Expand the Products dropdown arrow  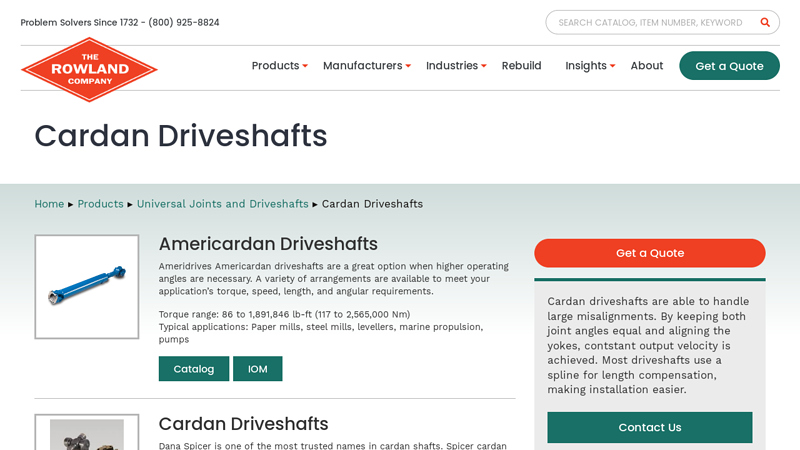[x=305, y=66]
